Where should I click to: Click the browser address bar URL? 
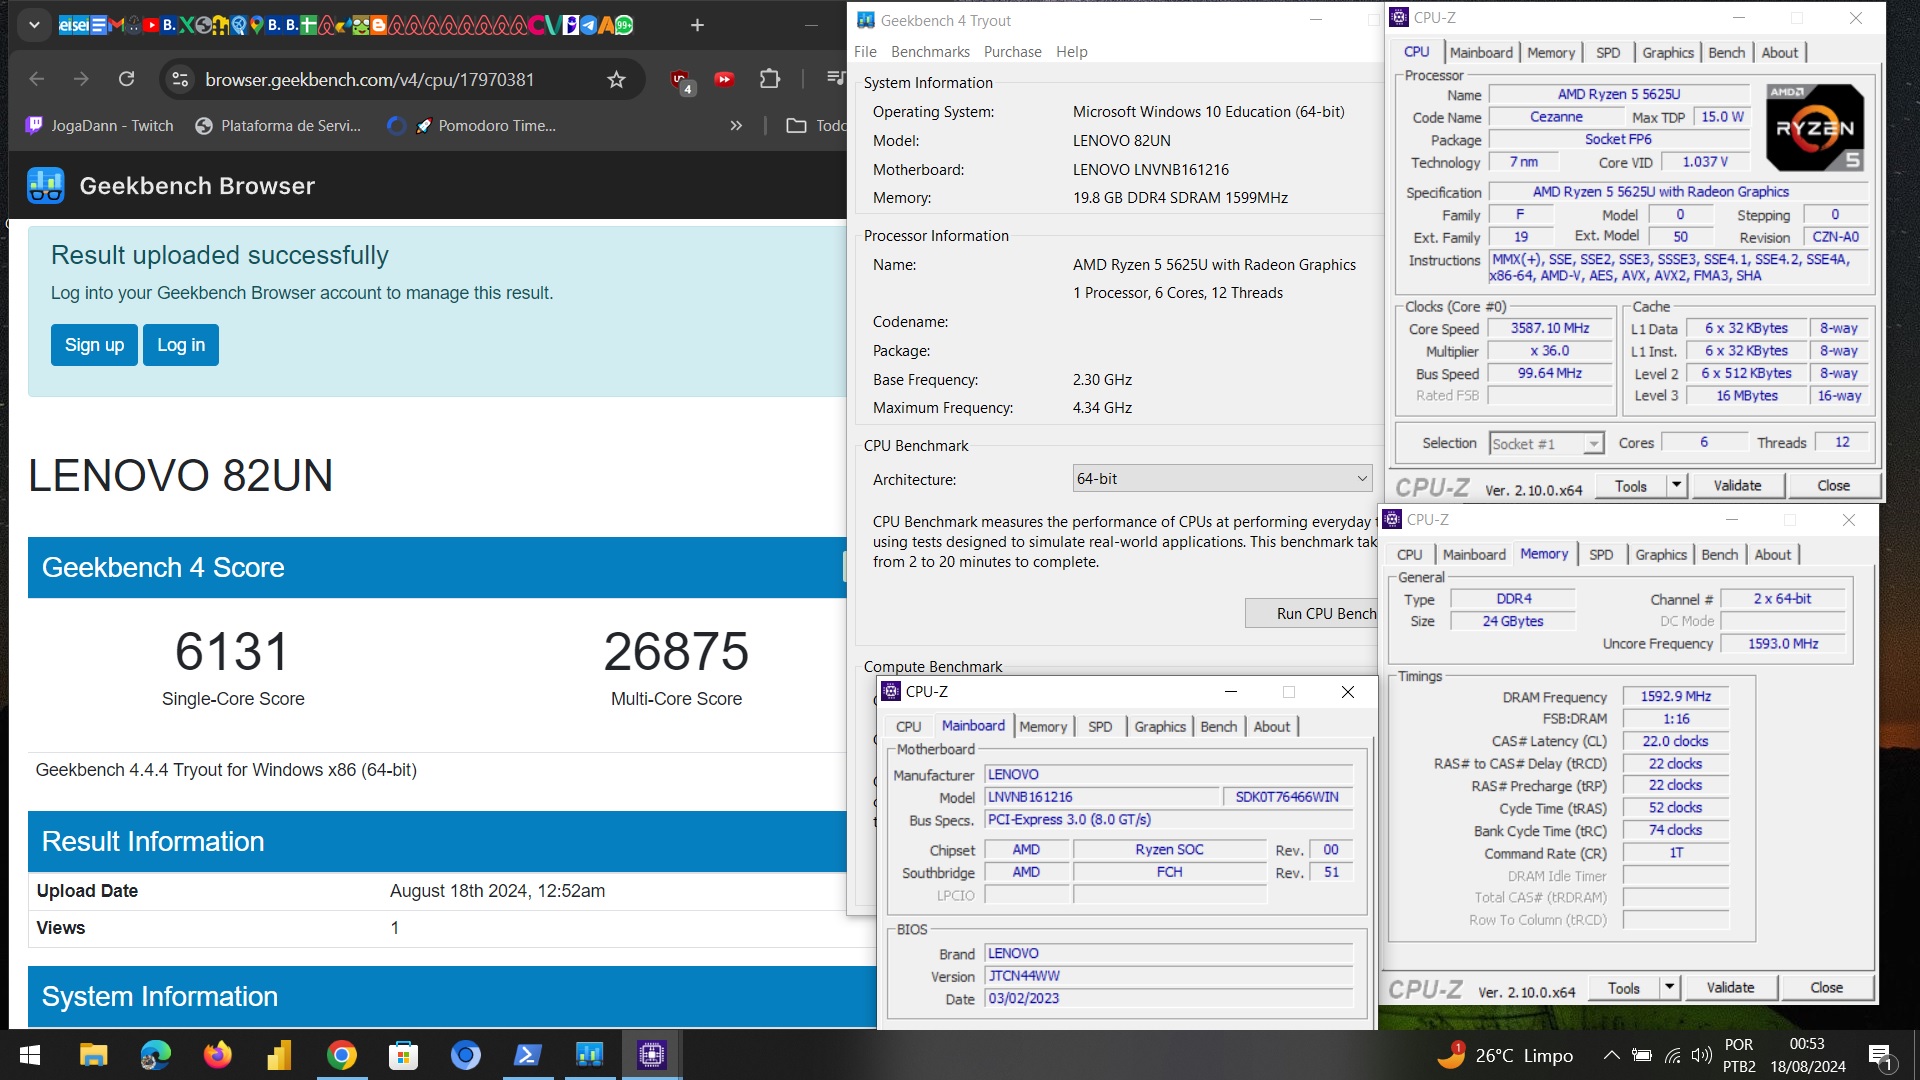click(x=370, y=79)
